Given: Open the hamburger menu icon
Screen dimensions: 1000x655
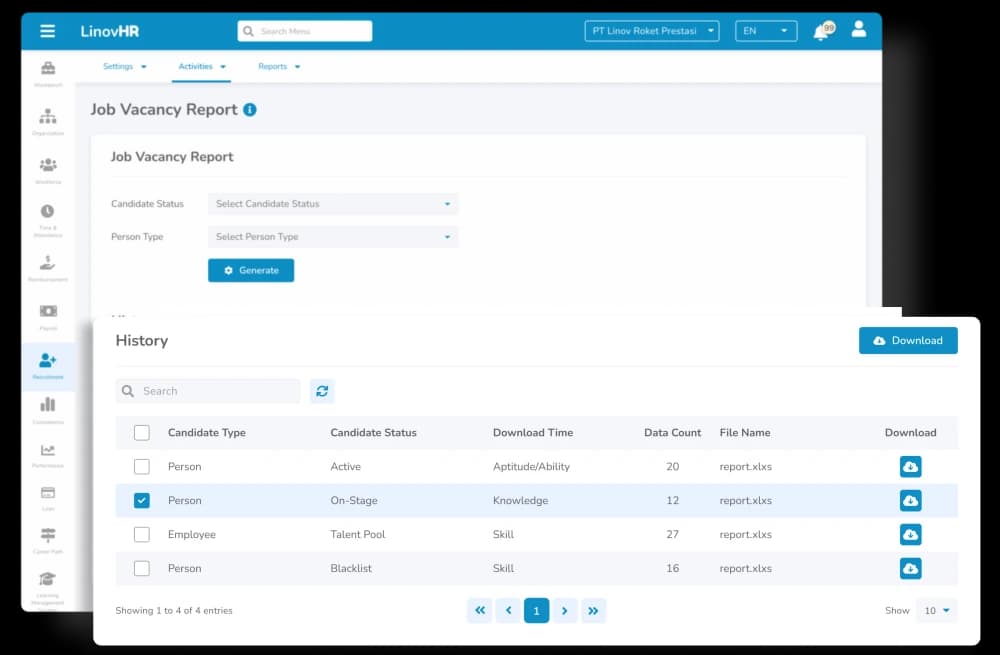Looking at the screenshot, I should [x=47, y=31].
